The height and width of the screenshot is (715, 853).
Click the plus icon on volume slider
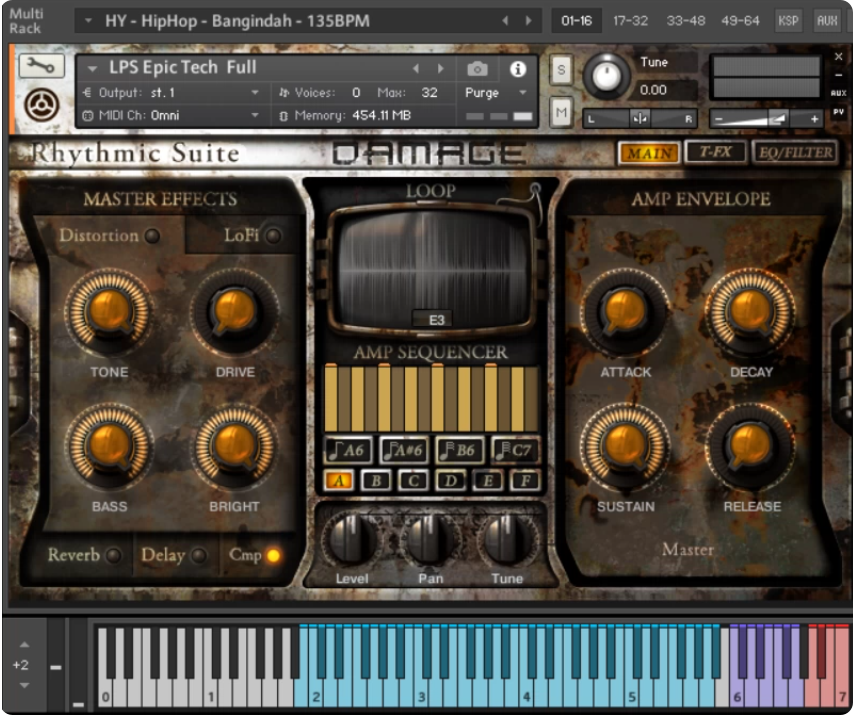(x=814, y=119)
